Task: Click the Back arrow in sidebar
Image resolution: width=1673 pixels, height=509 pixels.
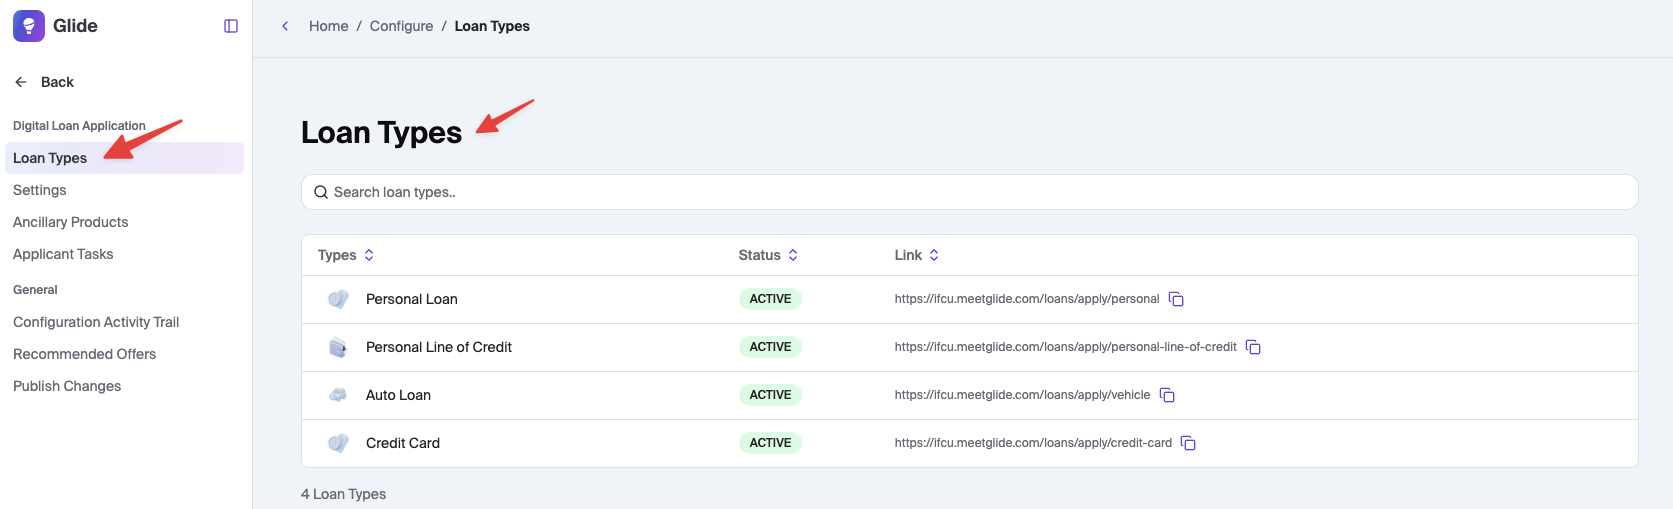Action: 21,82
